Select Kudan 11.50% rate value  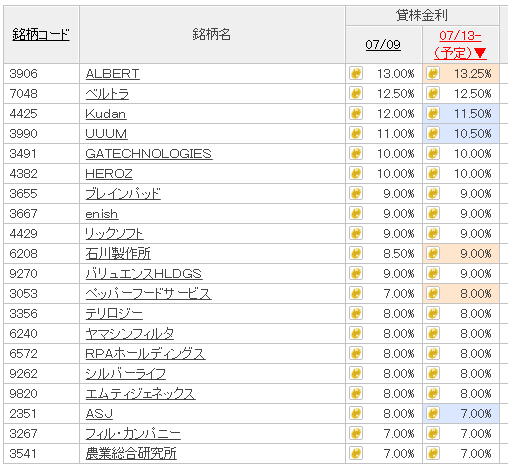coord(473,114)
